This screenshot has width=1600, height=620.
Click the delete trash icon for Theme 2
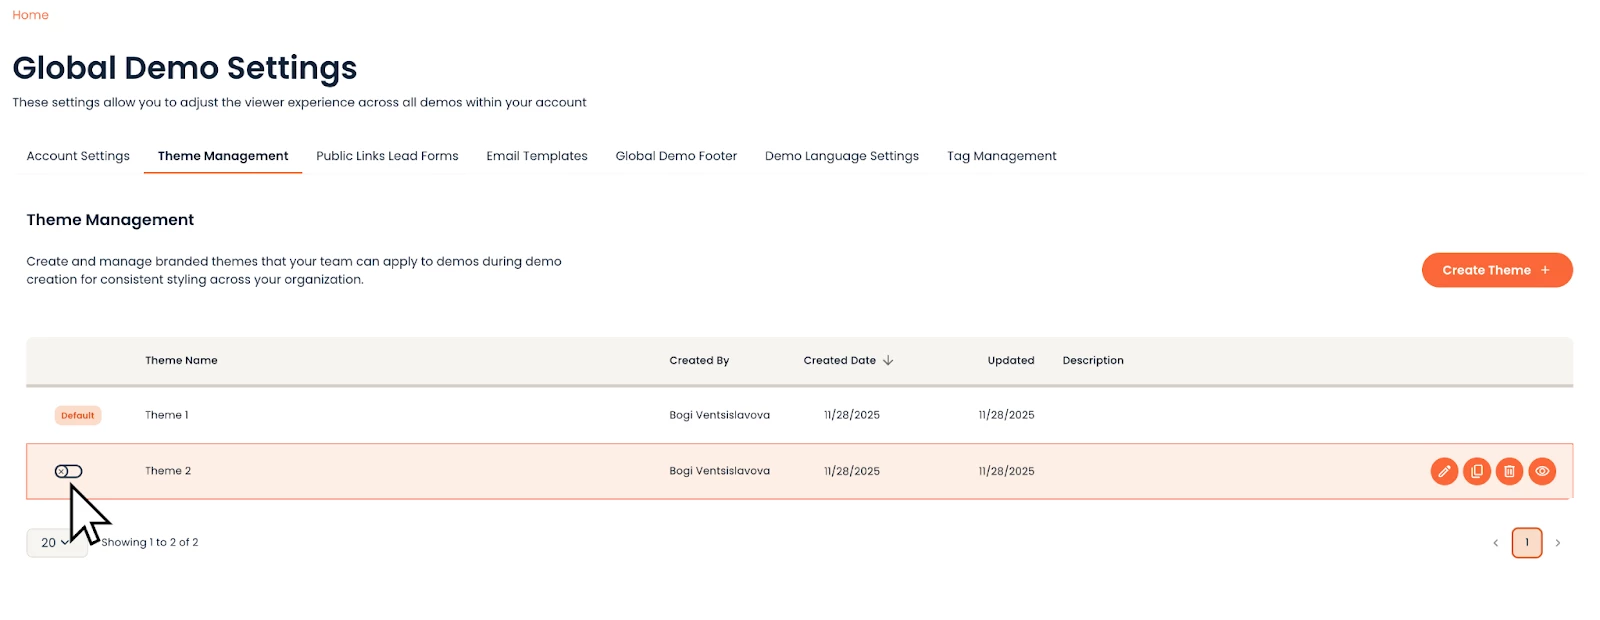(x=1510, y=471)
